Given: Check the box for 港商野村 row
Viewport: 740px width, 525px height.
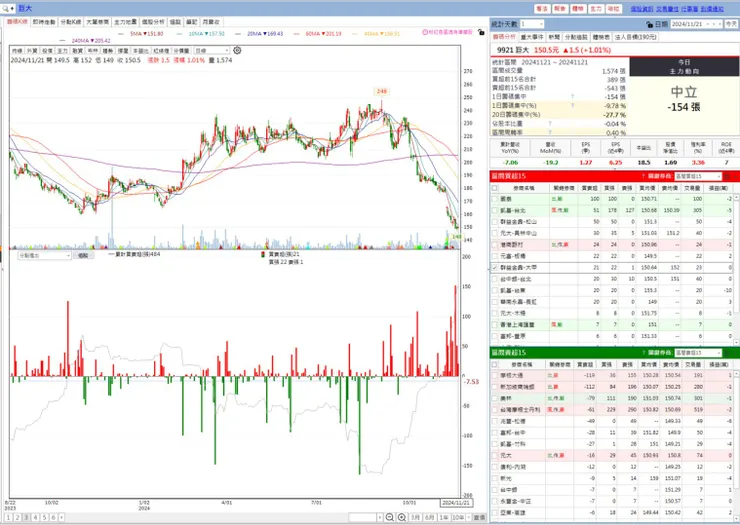Looking at the screenshot, I should pos(495,245).
